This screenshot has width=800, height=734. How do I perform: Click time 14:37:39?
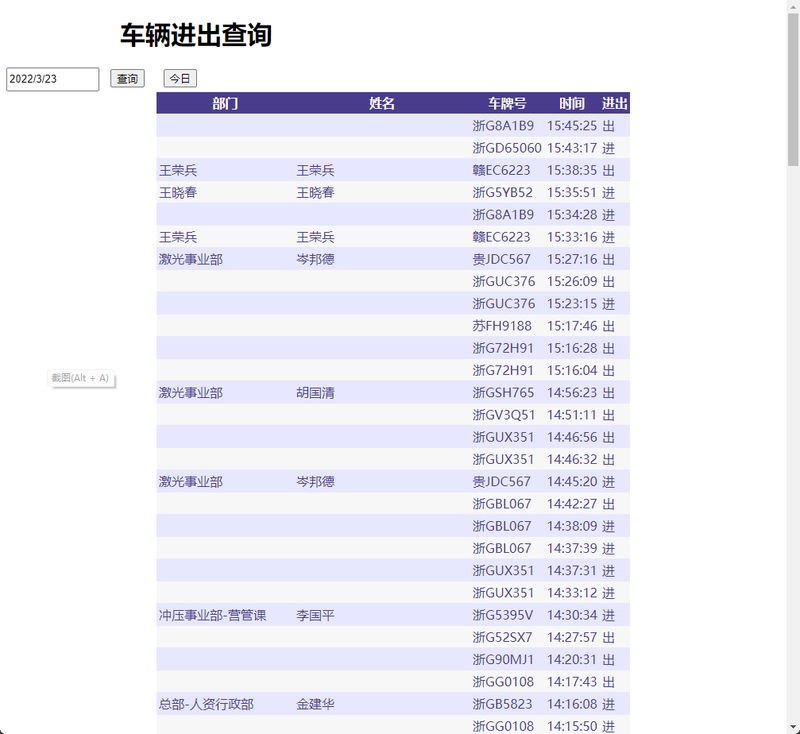click(x=572, y=548)
